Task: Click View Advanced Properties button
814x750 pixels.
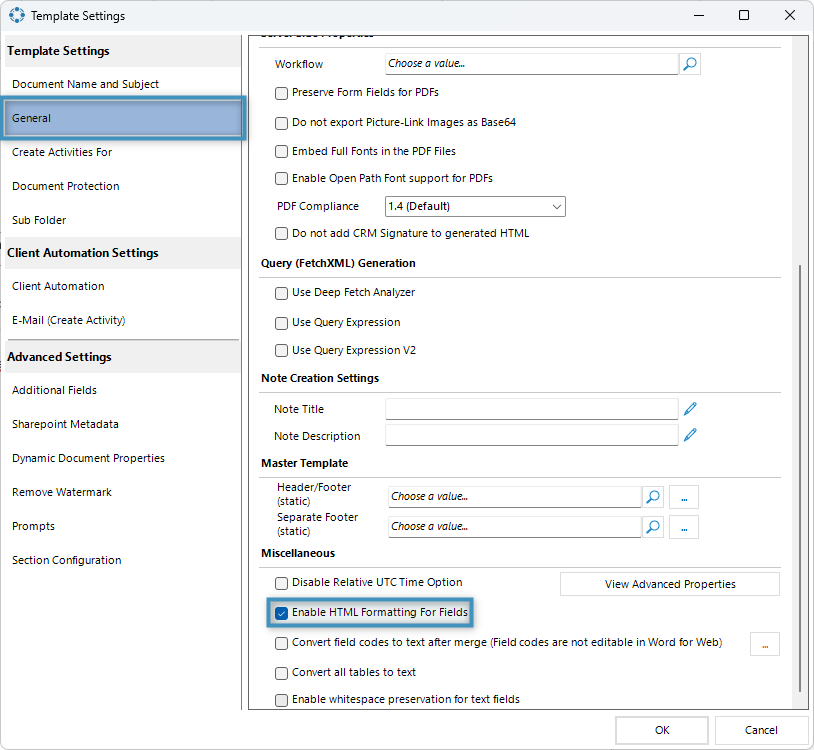Action: pyautogui.click(x=670, y=584)
